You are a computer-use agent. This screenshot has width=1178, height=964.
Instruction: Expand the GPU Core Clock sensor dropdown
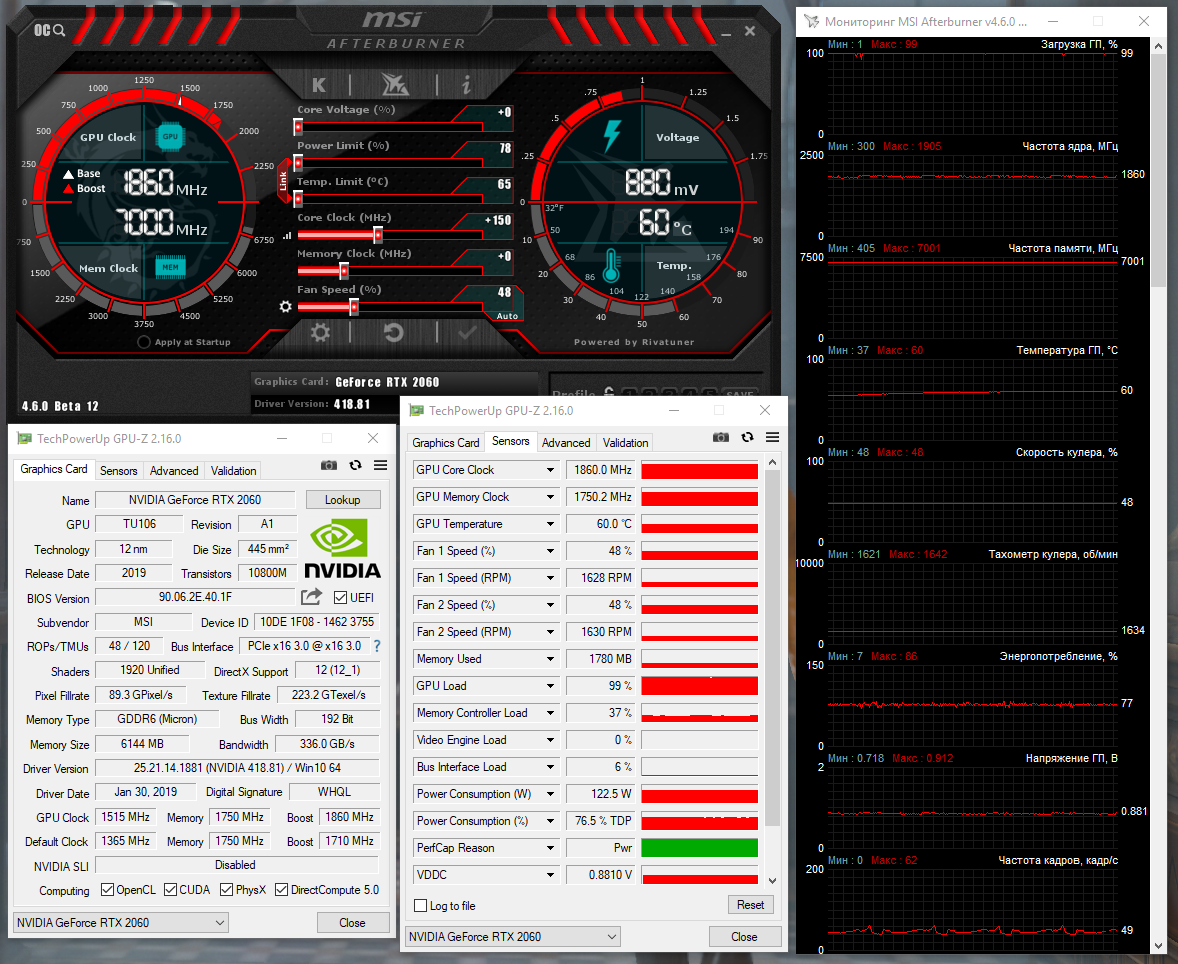coord(549,470)
